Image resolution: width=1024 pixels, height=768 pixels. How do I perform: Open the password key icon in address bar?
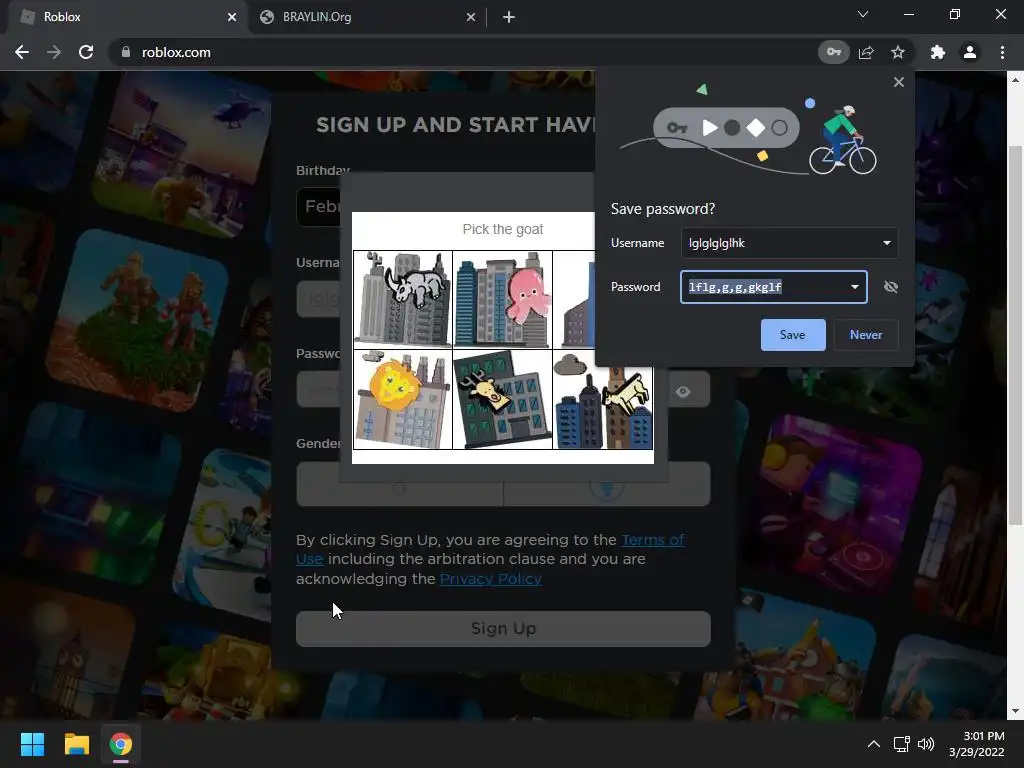834,52
